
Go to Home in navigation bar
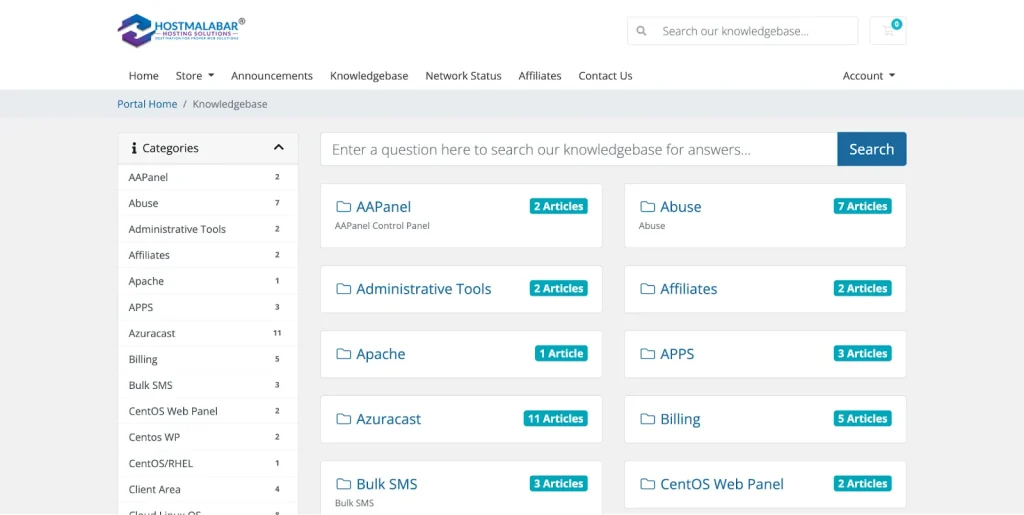(x=144, y=76)
